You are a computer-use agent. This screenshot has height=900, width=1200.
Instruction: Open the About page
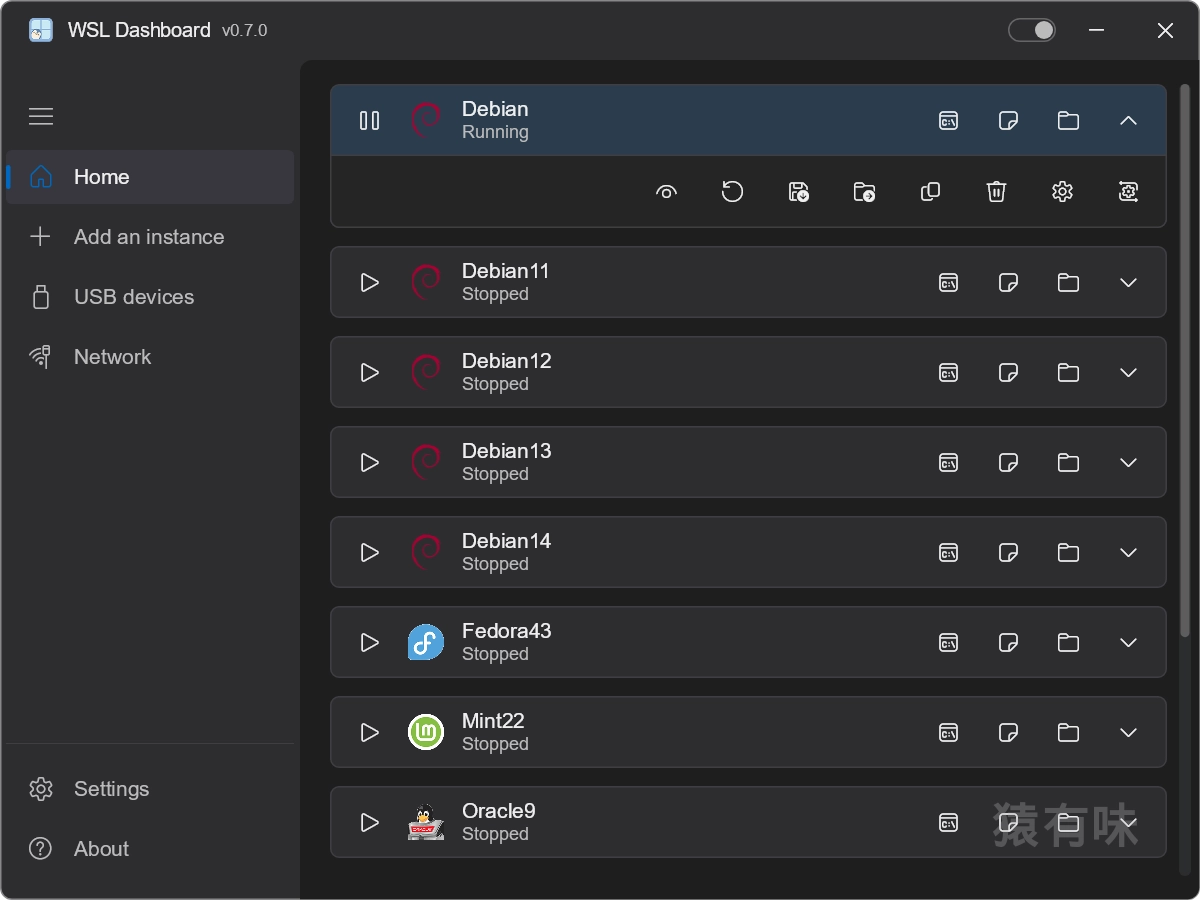coord(150,849)
